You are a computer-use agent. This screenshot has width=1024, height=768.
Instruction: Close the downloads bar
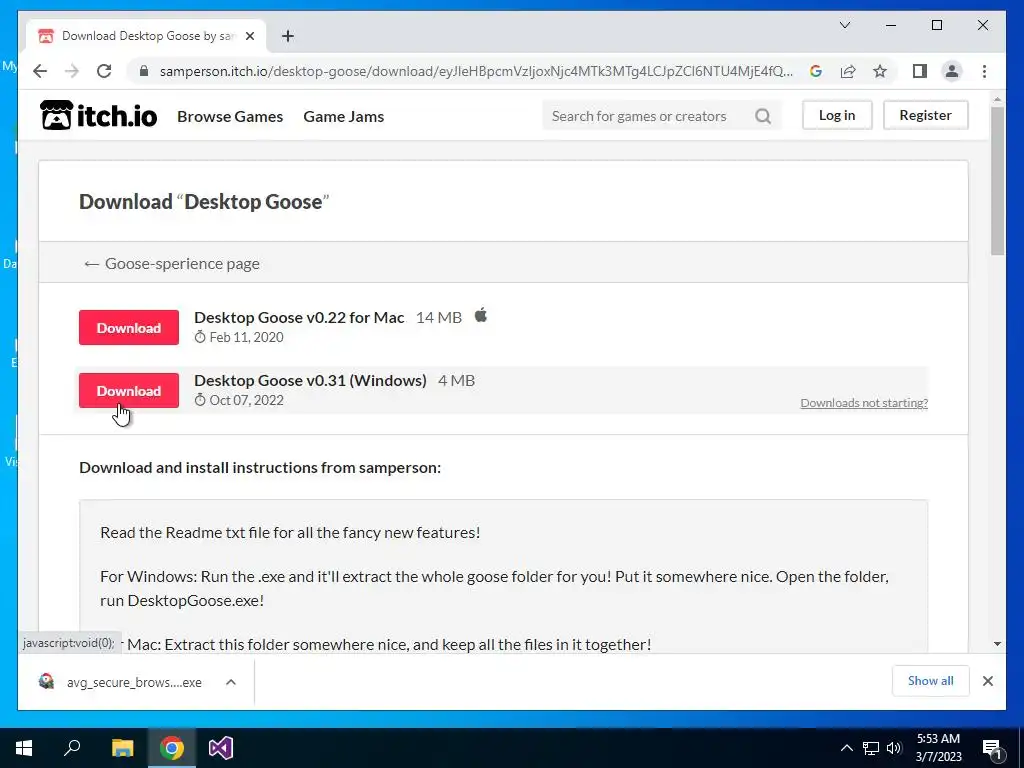pos(987,681)
